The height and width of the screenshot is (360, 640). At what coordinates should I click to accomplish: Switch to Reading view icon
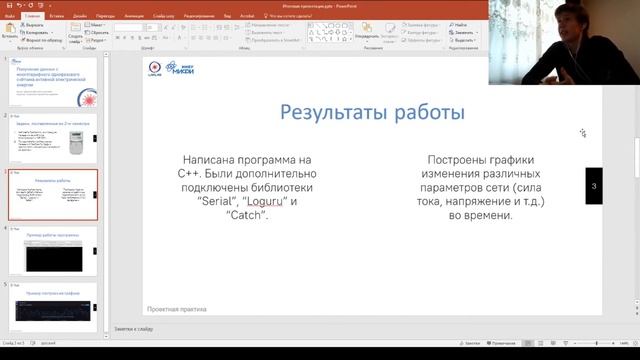click(x=553, y=343)
